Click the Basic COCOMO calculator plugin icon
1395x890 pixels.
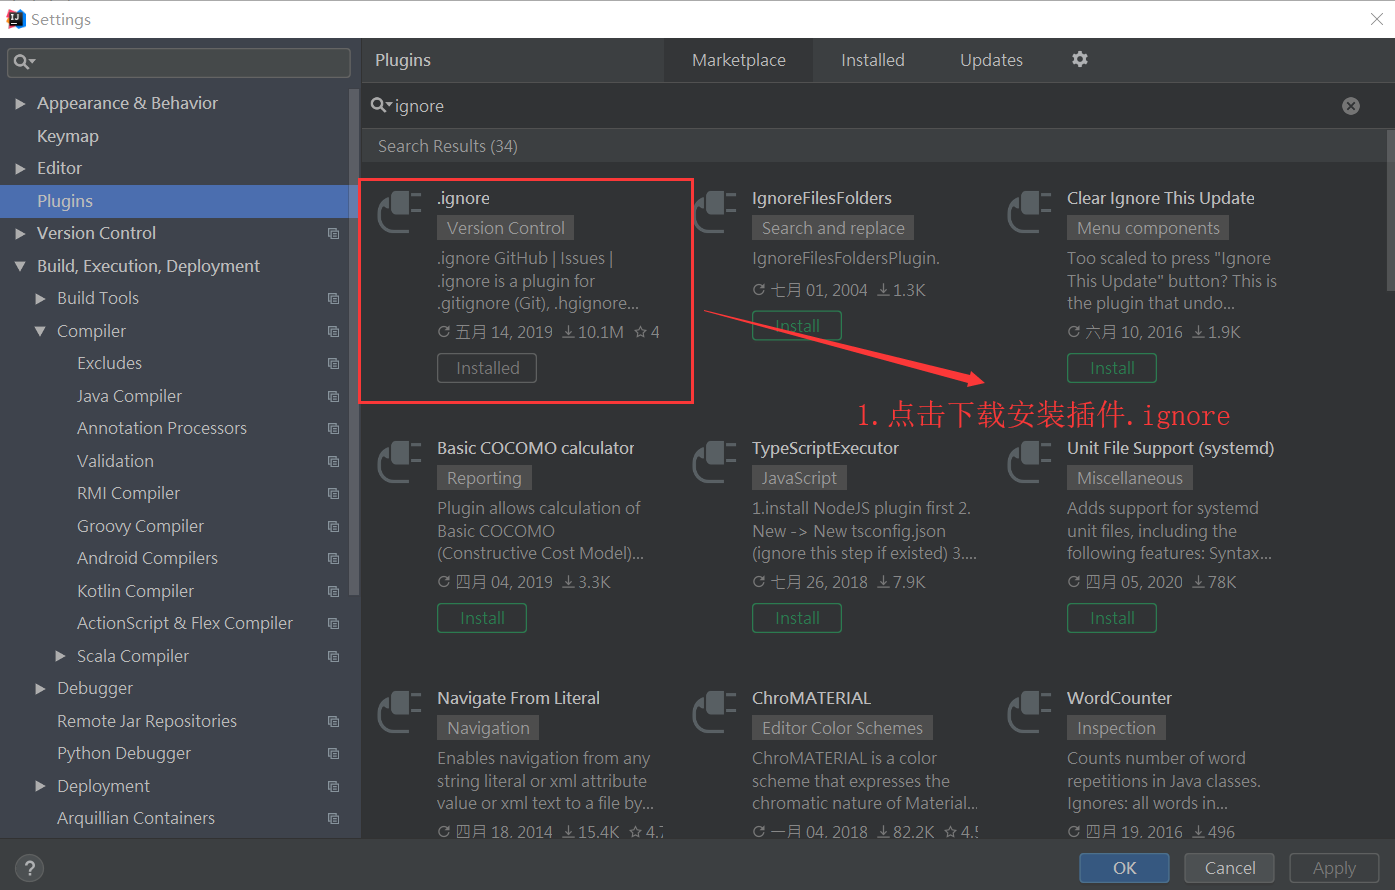[400, 462]
